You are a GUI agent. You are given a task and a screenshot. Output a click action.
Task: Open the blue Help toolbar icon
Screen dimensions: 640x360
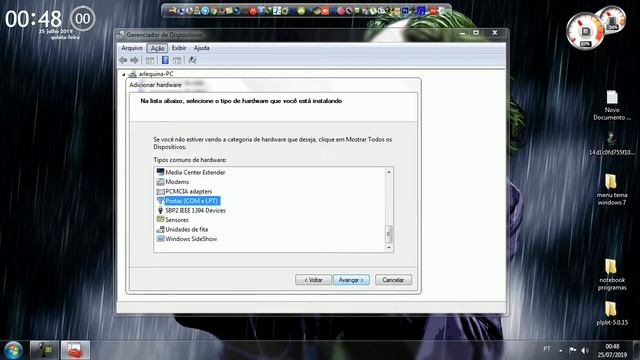[165, 60]
